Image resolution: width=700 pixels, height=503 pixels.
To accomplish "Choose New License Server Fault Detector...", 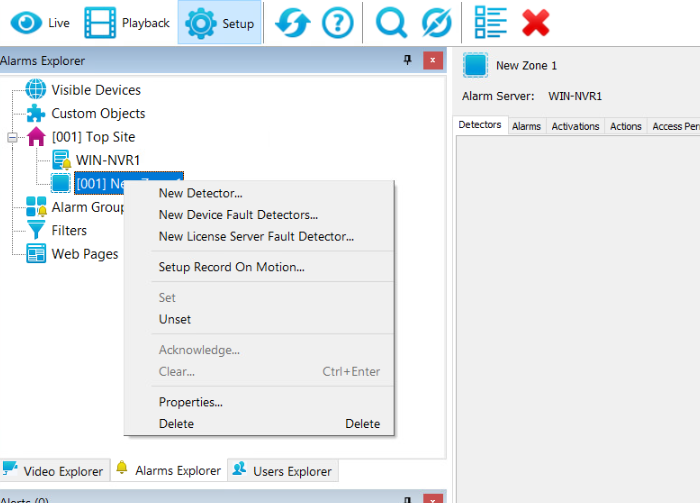I will pos(259,237).
